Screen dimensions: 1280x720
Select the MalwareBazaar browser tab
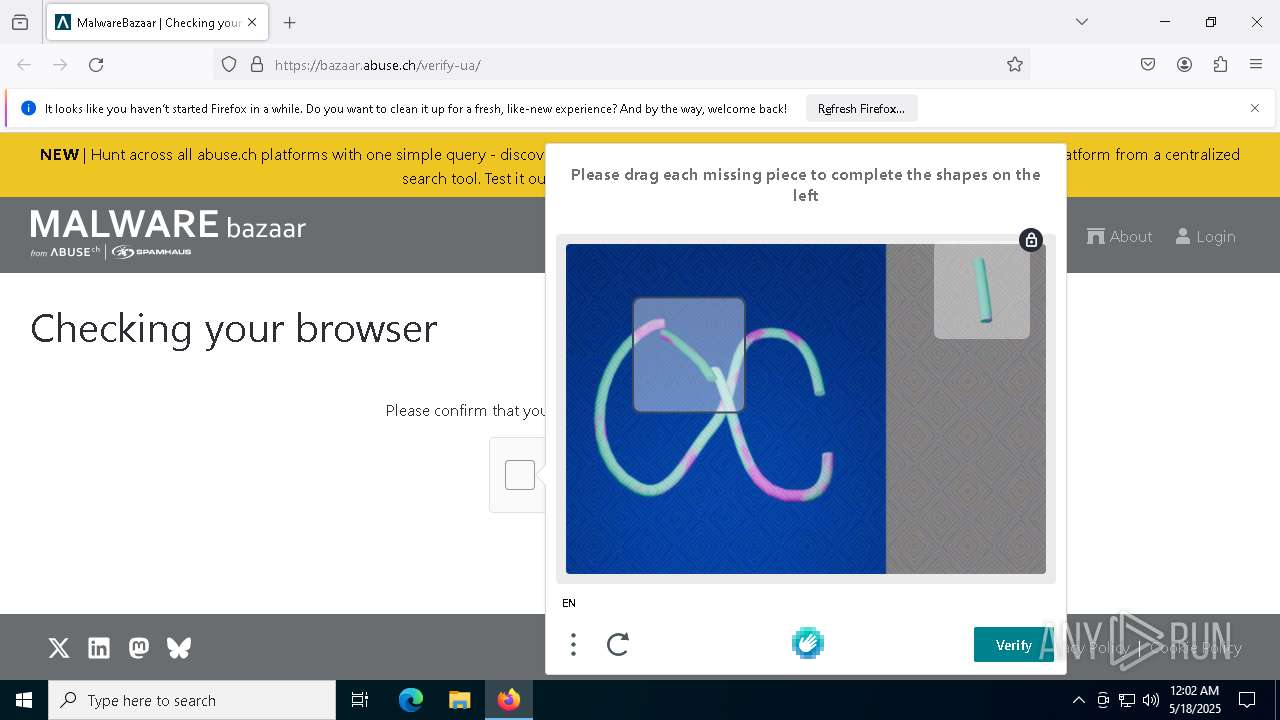(157, 22)
